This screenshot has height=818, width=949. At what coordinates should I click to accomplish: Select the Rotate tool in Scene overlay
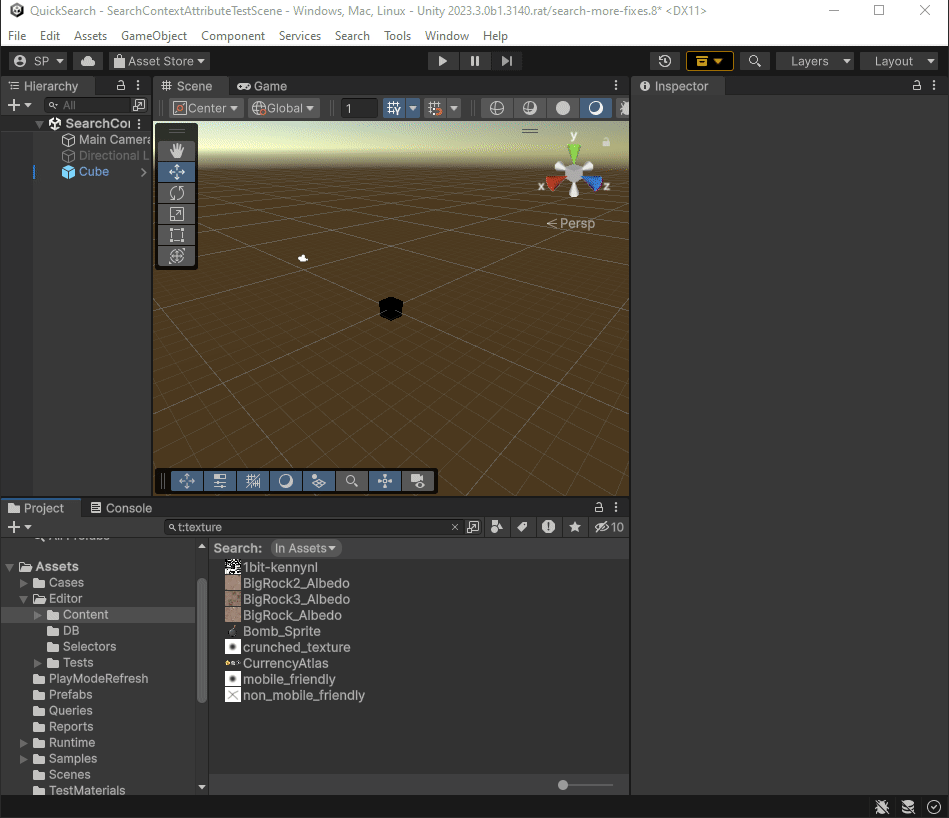click(x=177, y=193)
